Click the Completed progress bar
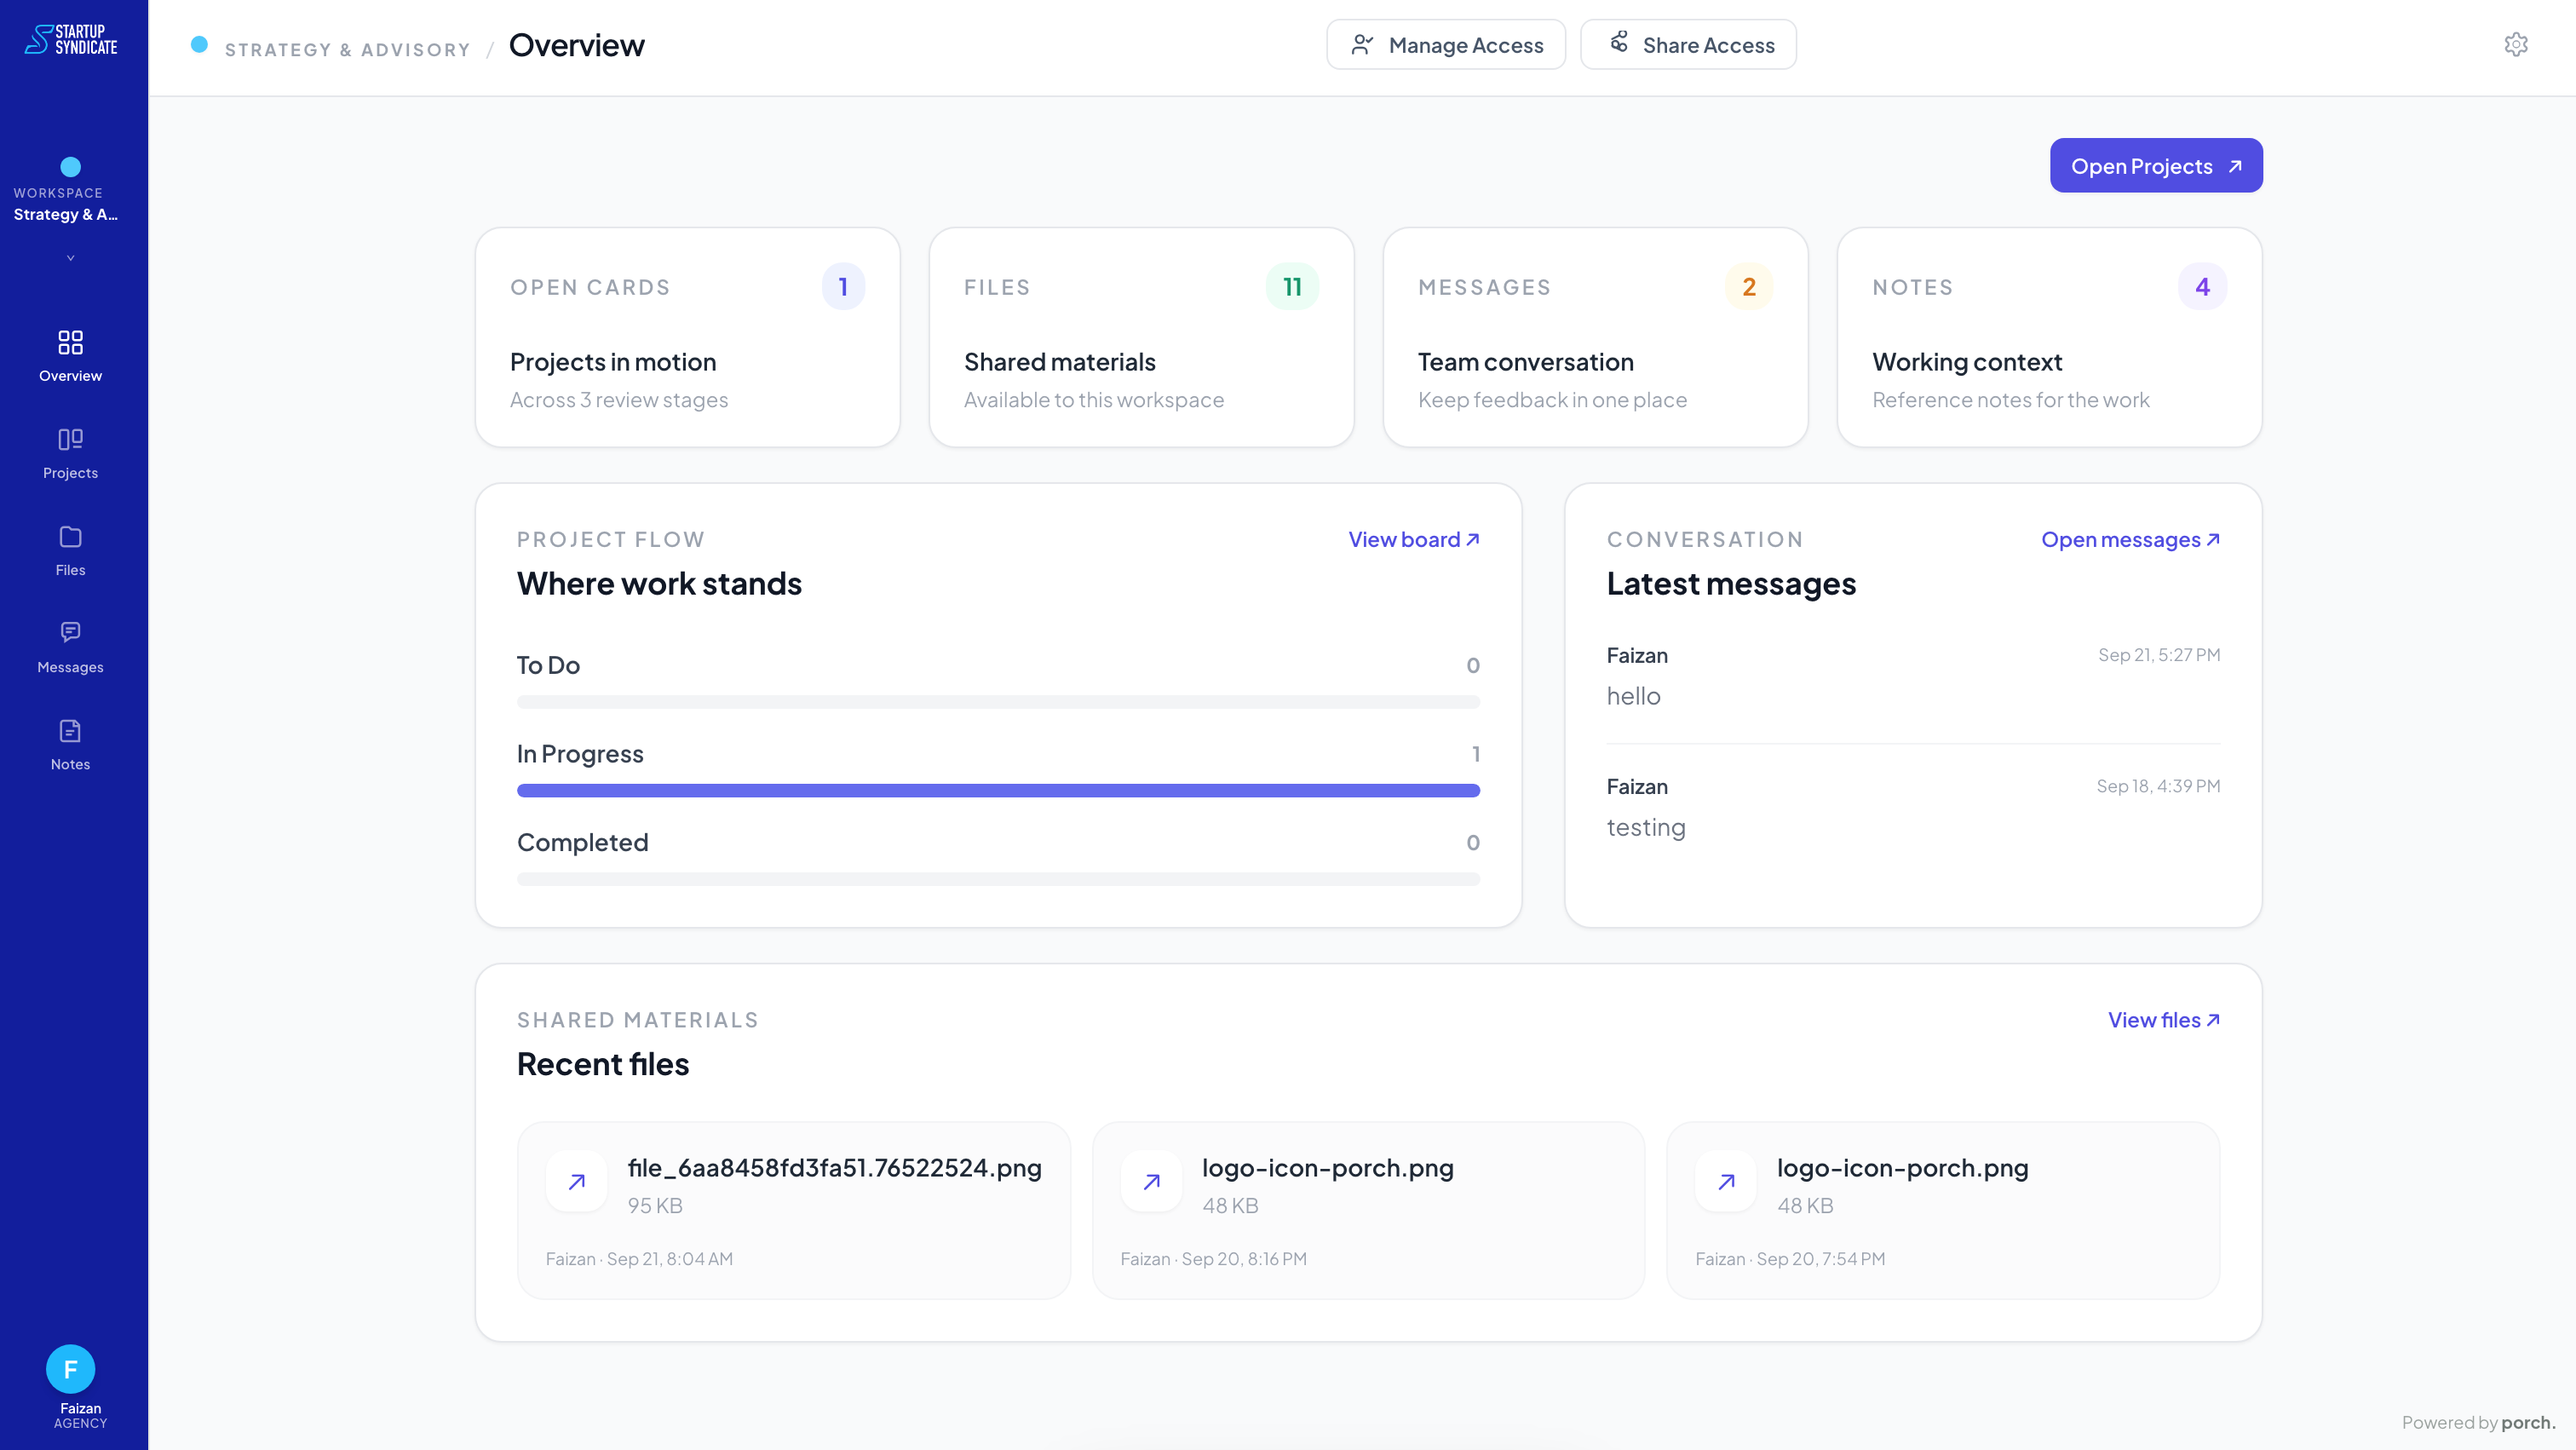 click(998, 879)
